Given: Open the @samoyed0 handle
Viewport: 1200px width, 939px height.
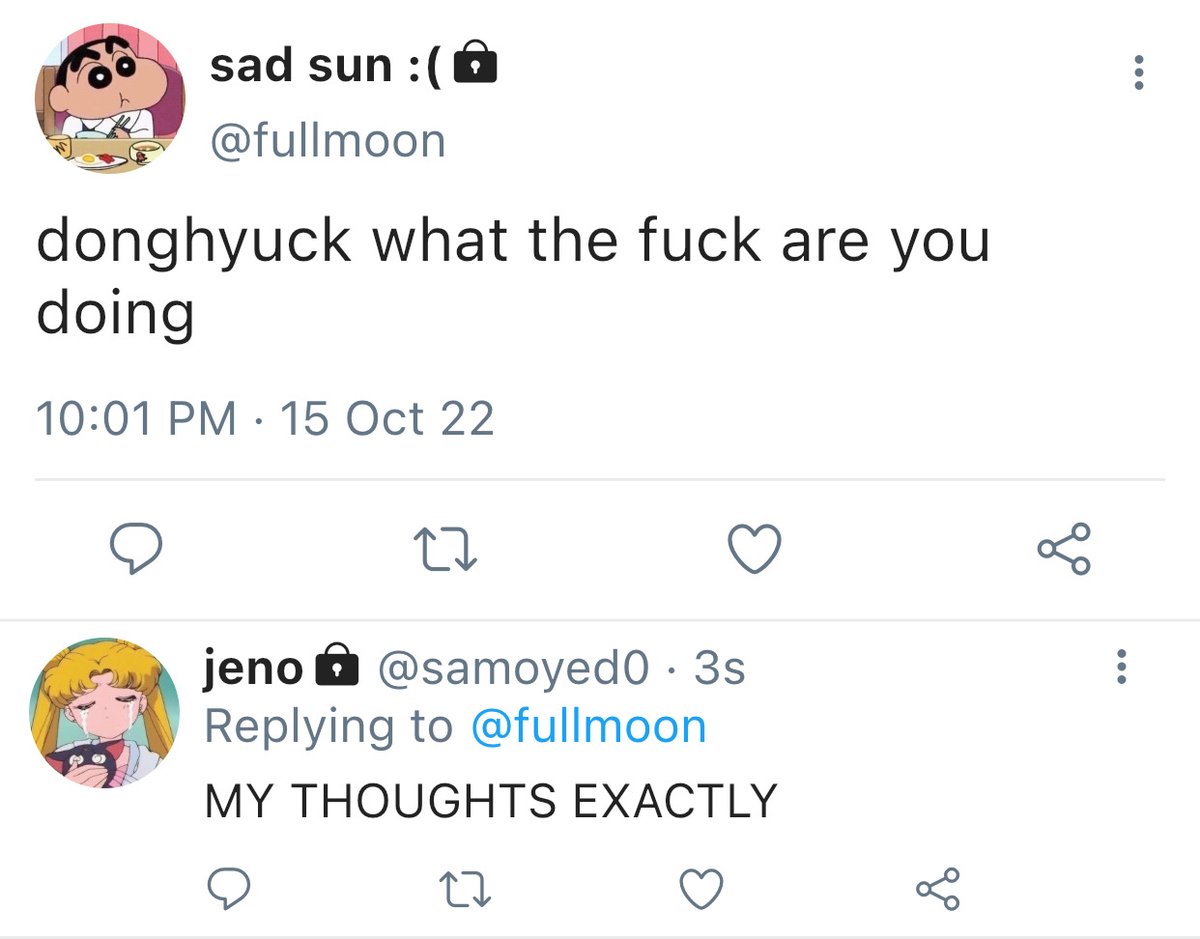Looking at the screenshot, I should point(513,668).
